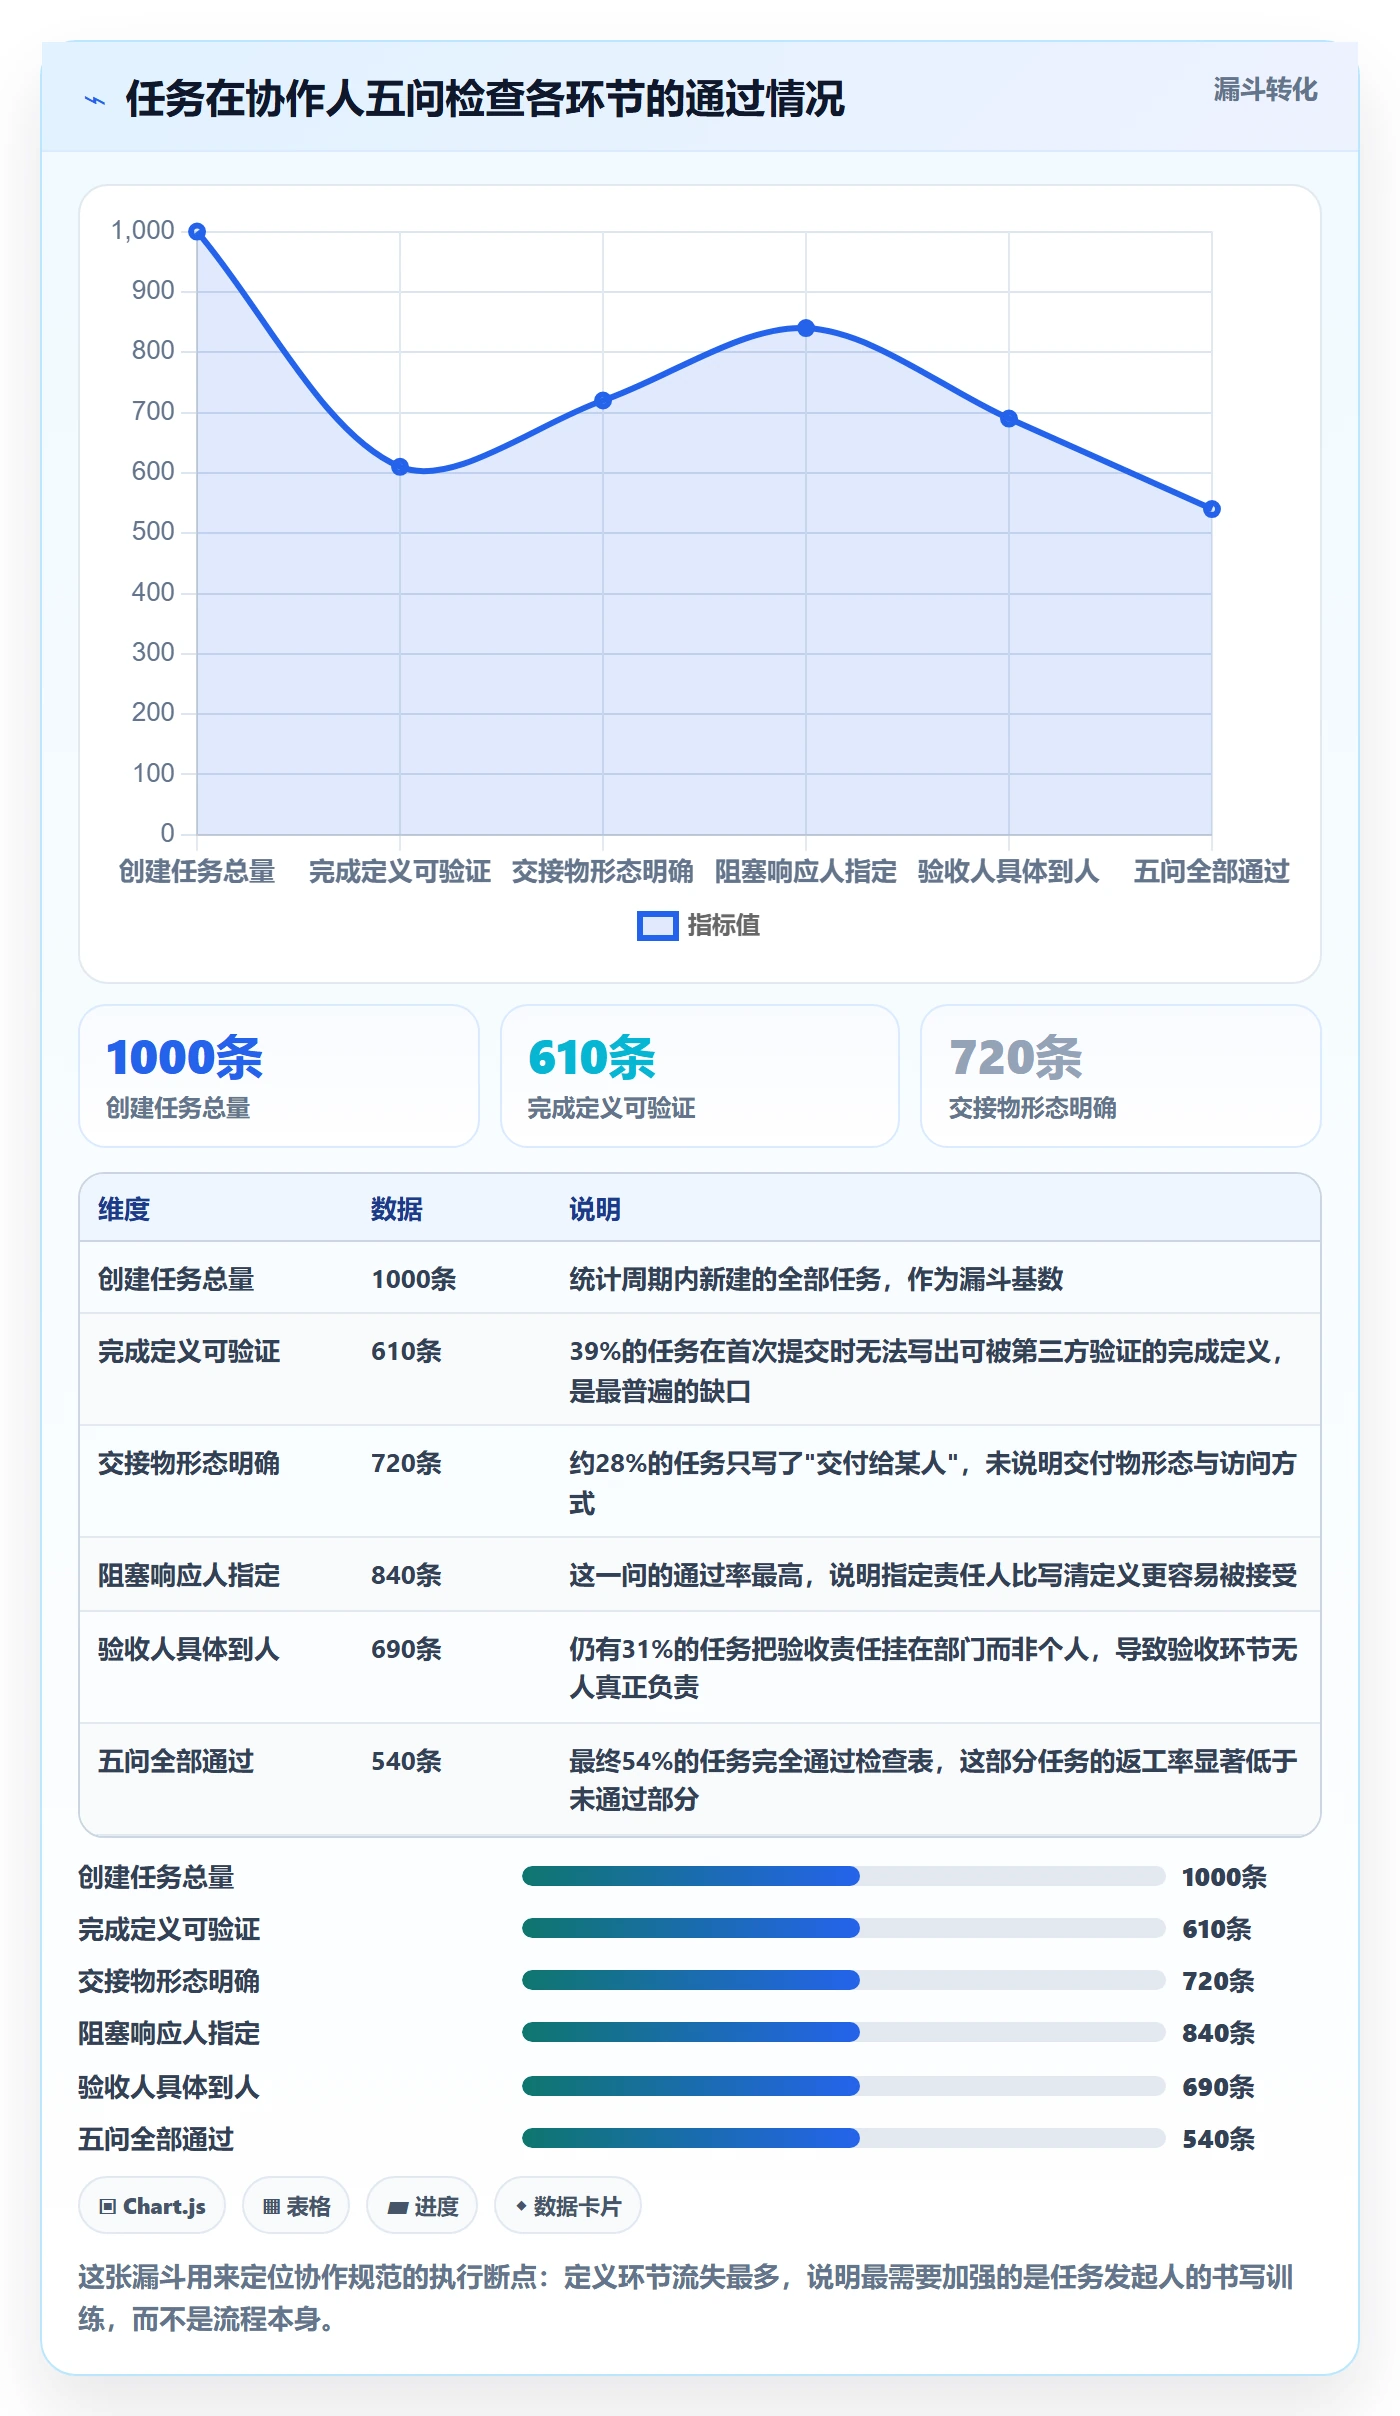Click the 数据卡片 tag chip
Viewport: 1400px width, 2416px height.
(x=568, y=2205)
